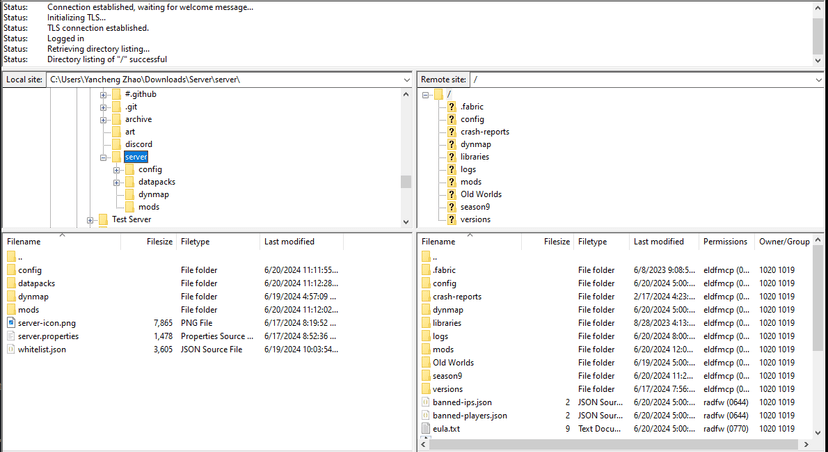Screen dimensions: 828x452
Task: Select the server.properties file icon
Action: 11,336
